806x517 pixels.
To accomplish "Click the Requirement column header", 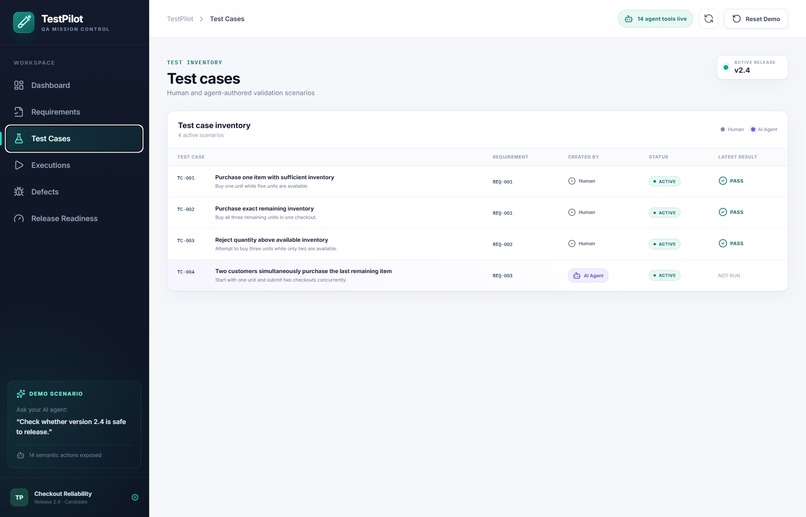I will [x=510, y=157].
